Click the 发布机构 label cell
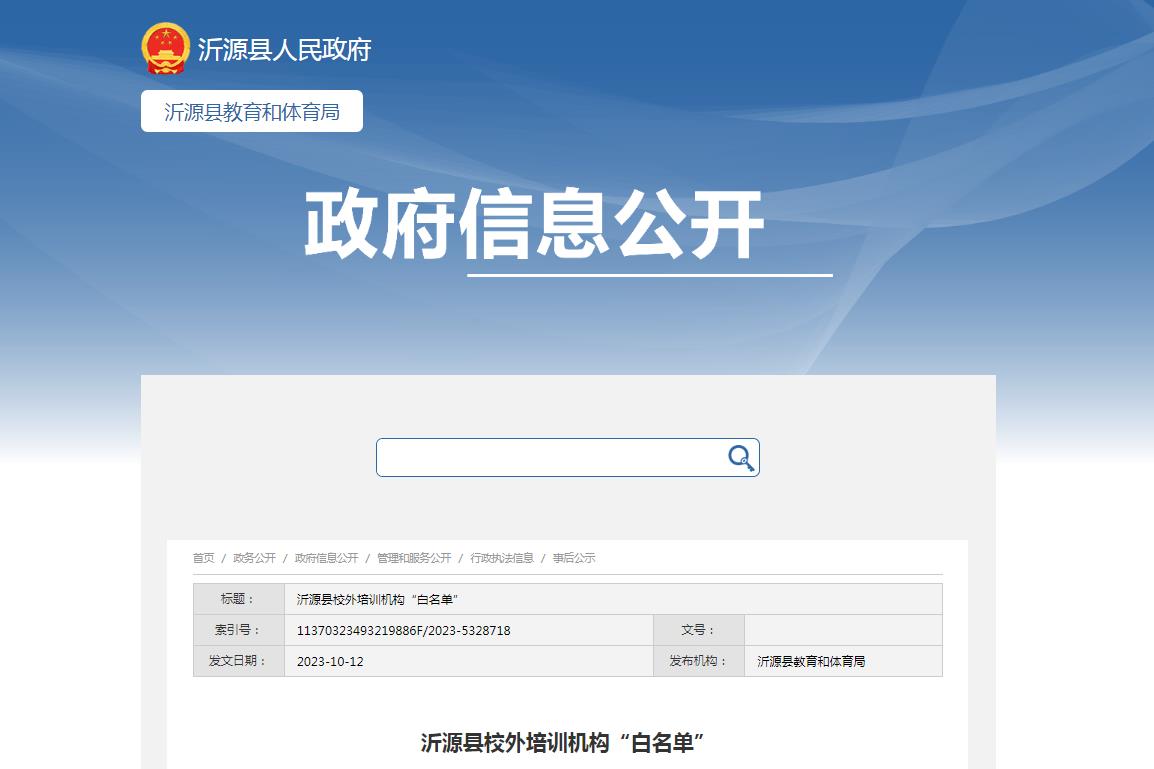 698,661
